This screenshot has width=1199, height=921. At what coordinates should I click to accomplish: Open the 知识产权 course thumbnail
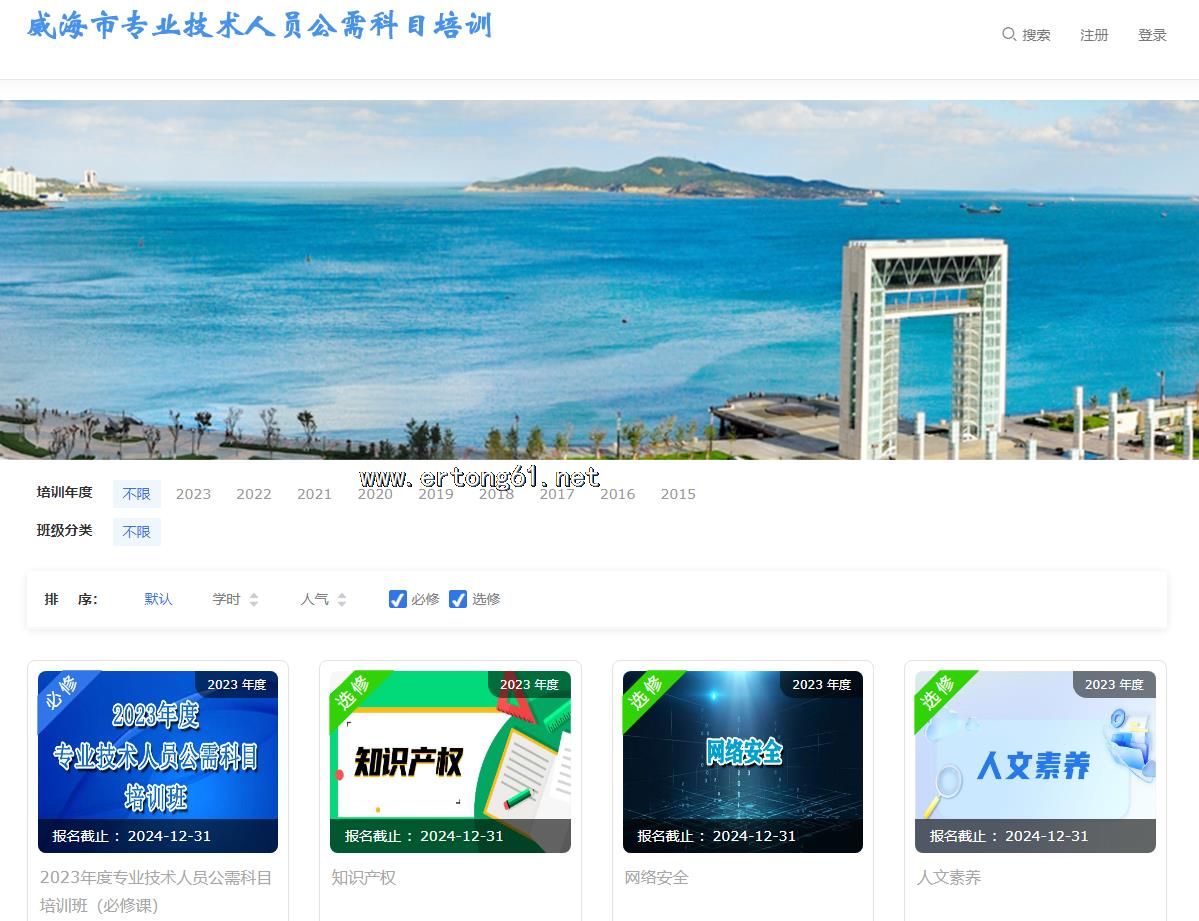coord(450,761)
